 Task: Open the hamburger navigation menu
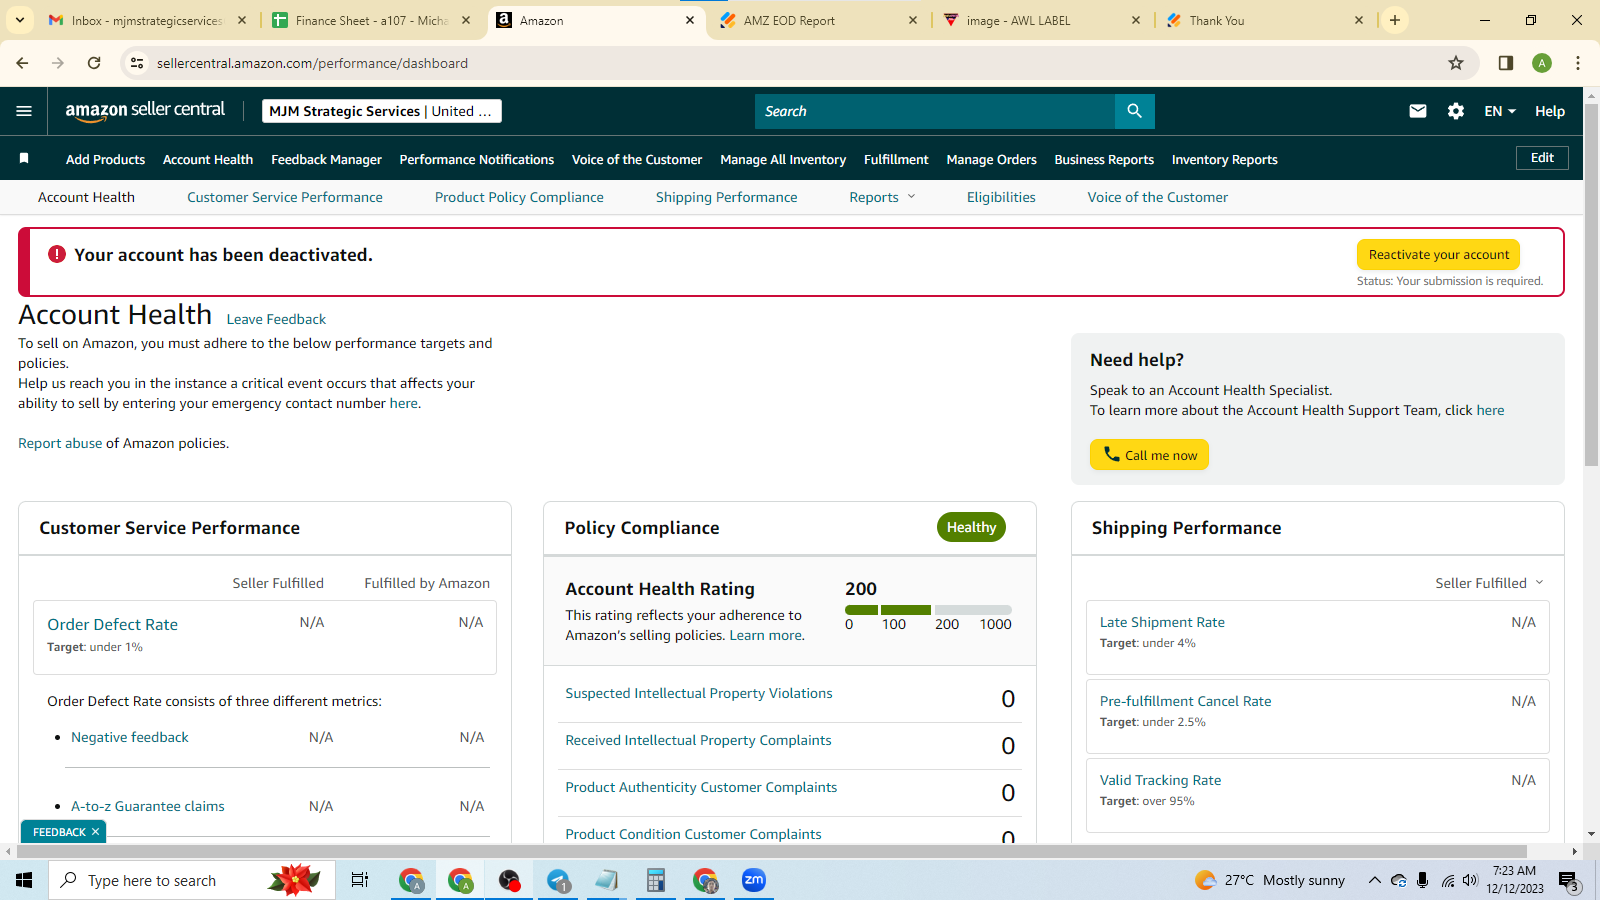(24, 111)
